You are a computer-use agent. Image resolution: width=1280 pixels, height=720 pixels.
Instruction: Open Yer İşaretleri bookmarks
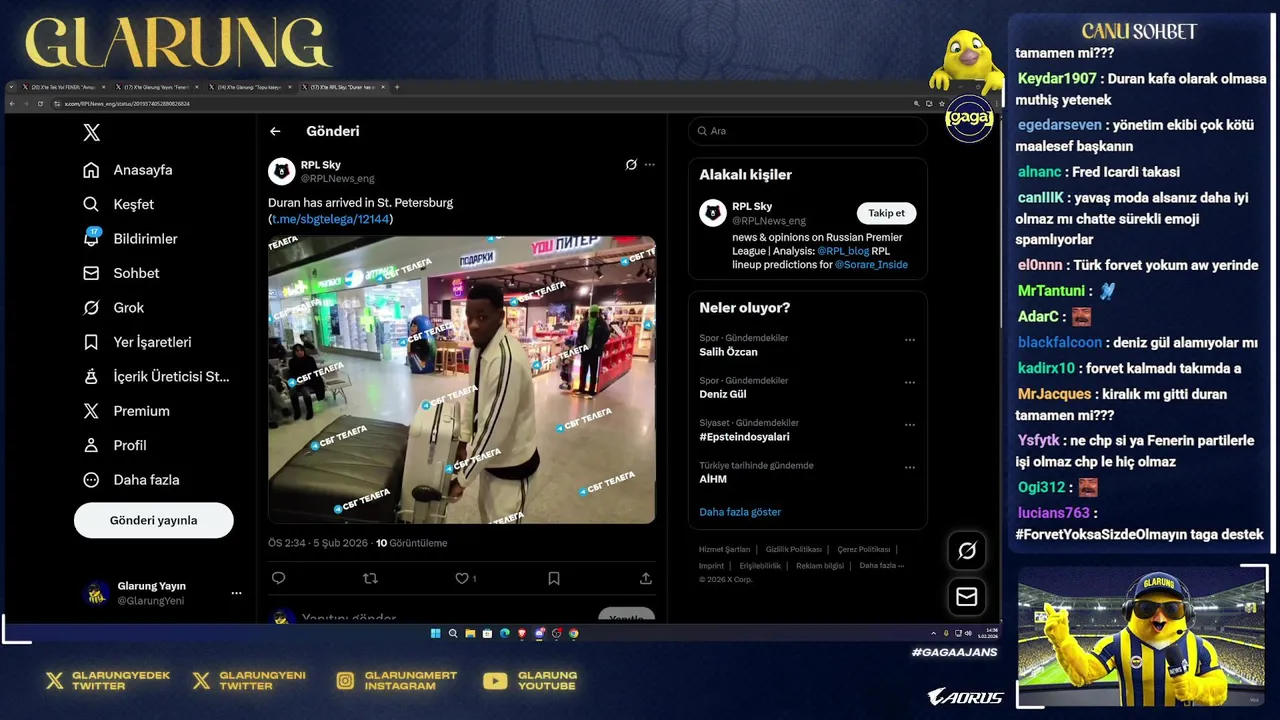(137, 342)
